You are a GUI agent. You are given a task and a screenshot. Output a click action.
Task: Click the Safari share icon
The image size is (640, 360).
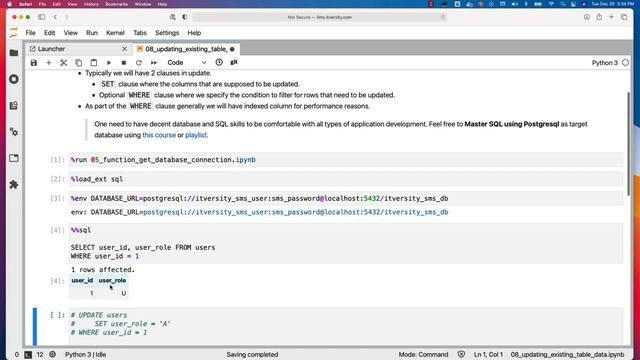[599, 17]
